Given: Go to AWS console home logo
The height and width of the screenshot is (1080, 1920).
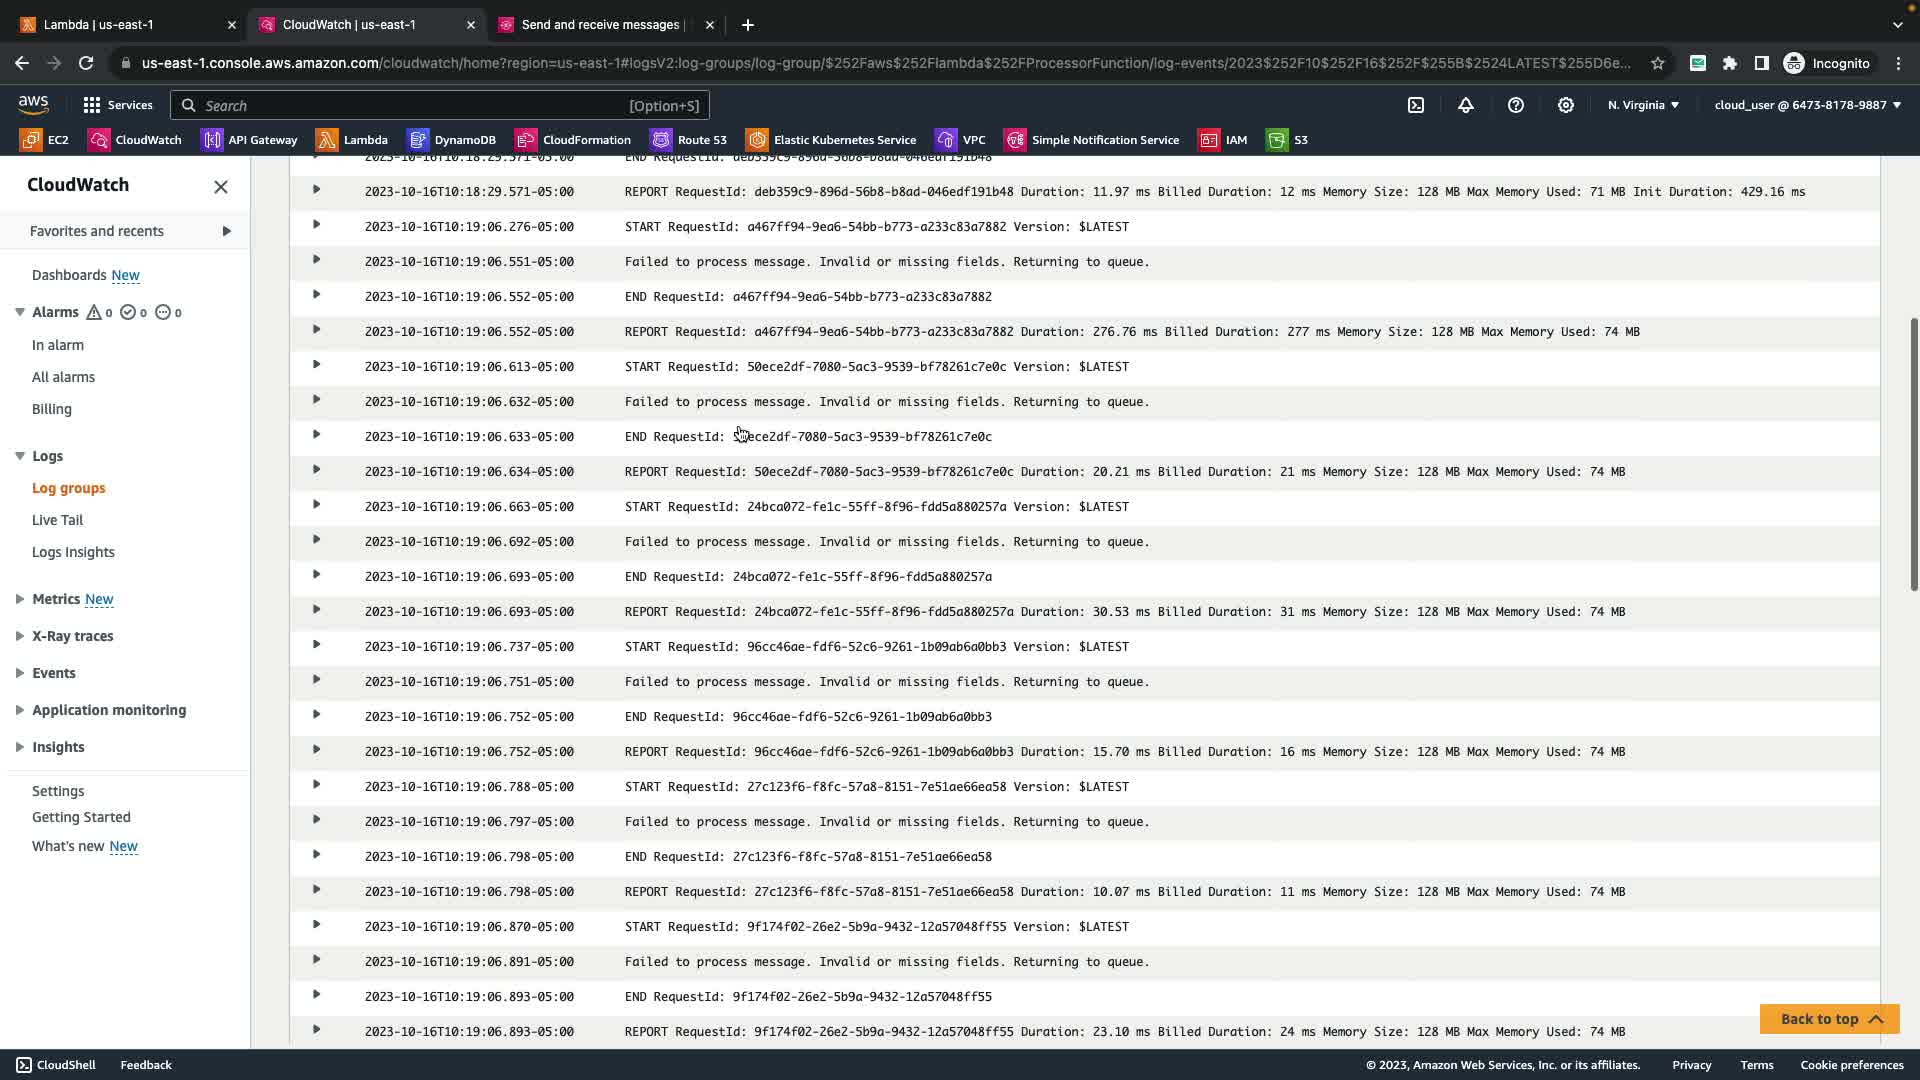Looking at the screenshot, I should pos(33,105).
